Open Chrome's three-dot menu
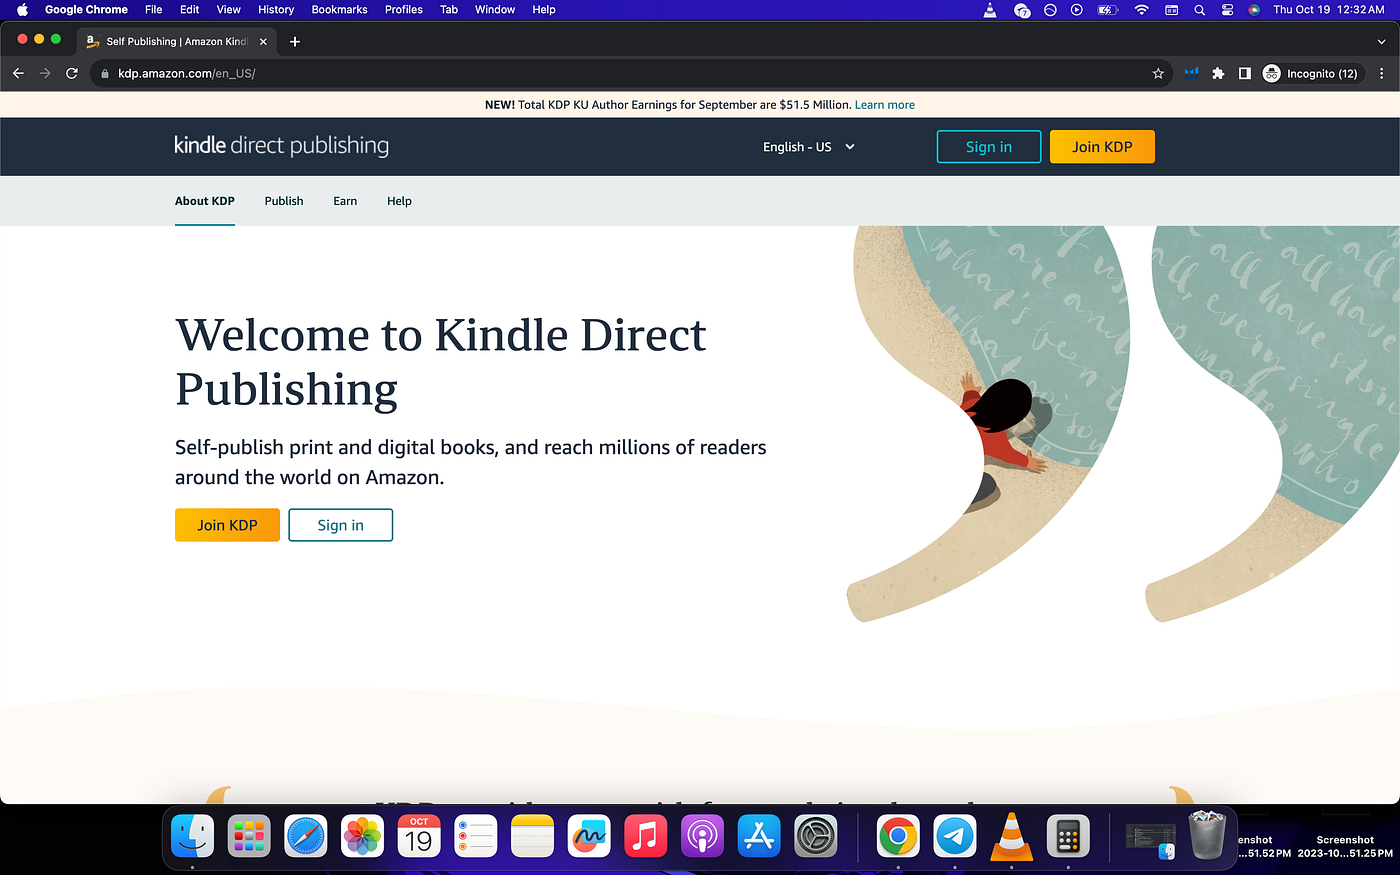The height and width of the screenshot is (875, 1400). (x=1381, y=73)
